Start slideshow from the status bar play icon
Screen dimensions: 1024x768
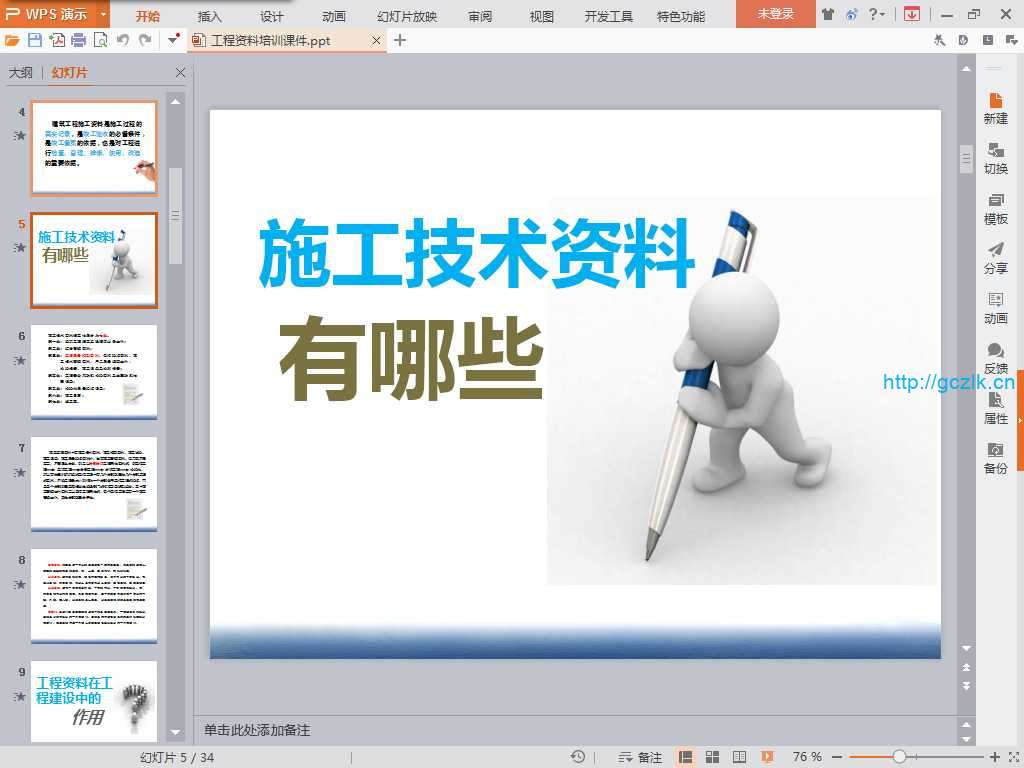767,757
